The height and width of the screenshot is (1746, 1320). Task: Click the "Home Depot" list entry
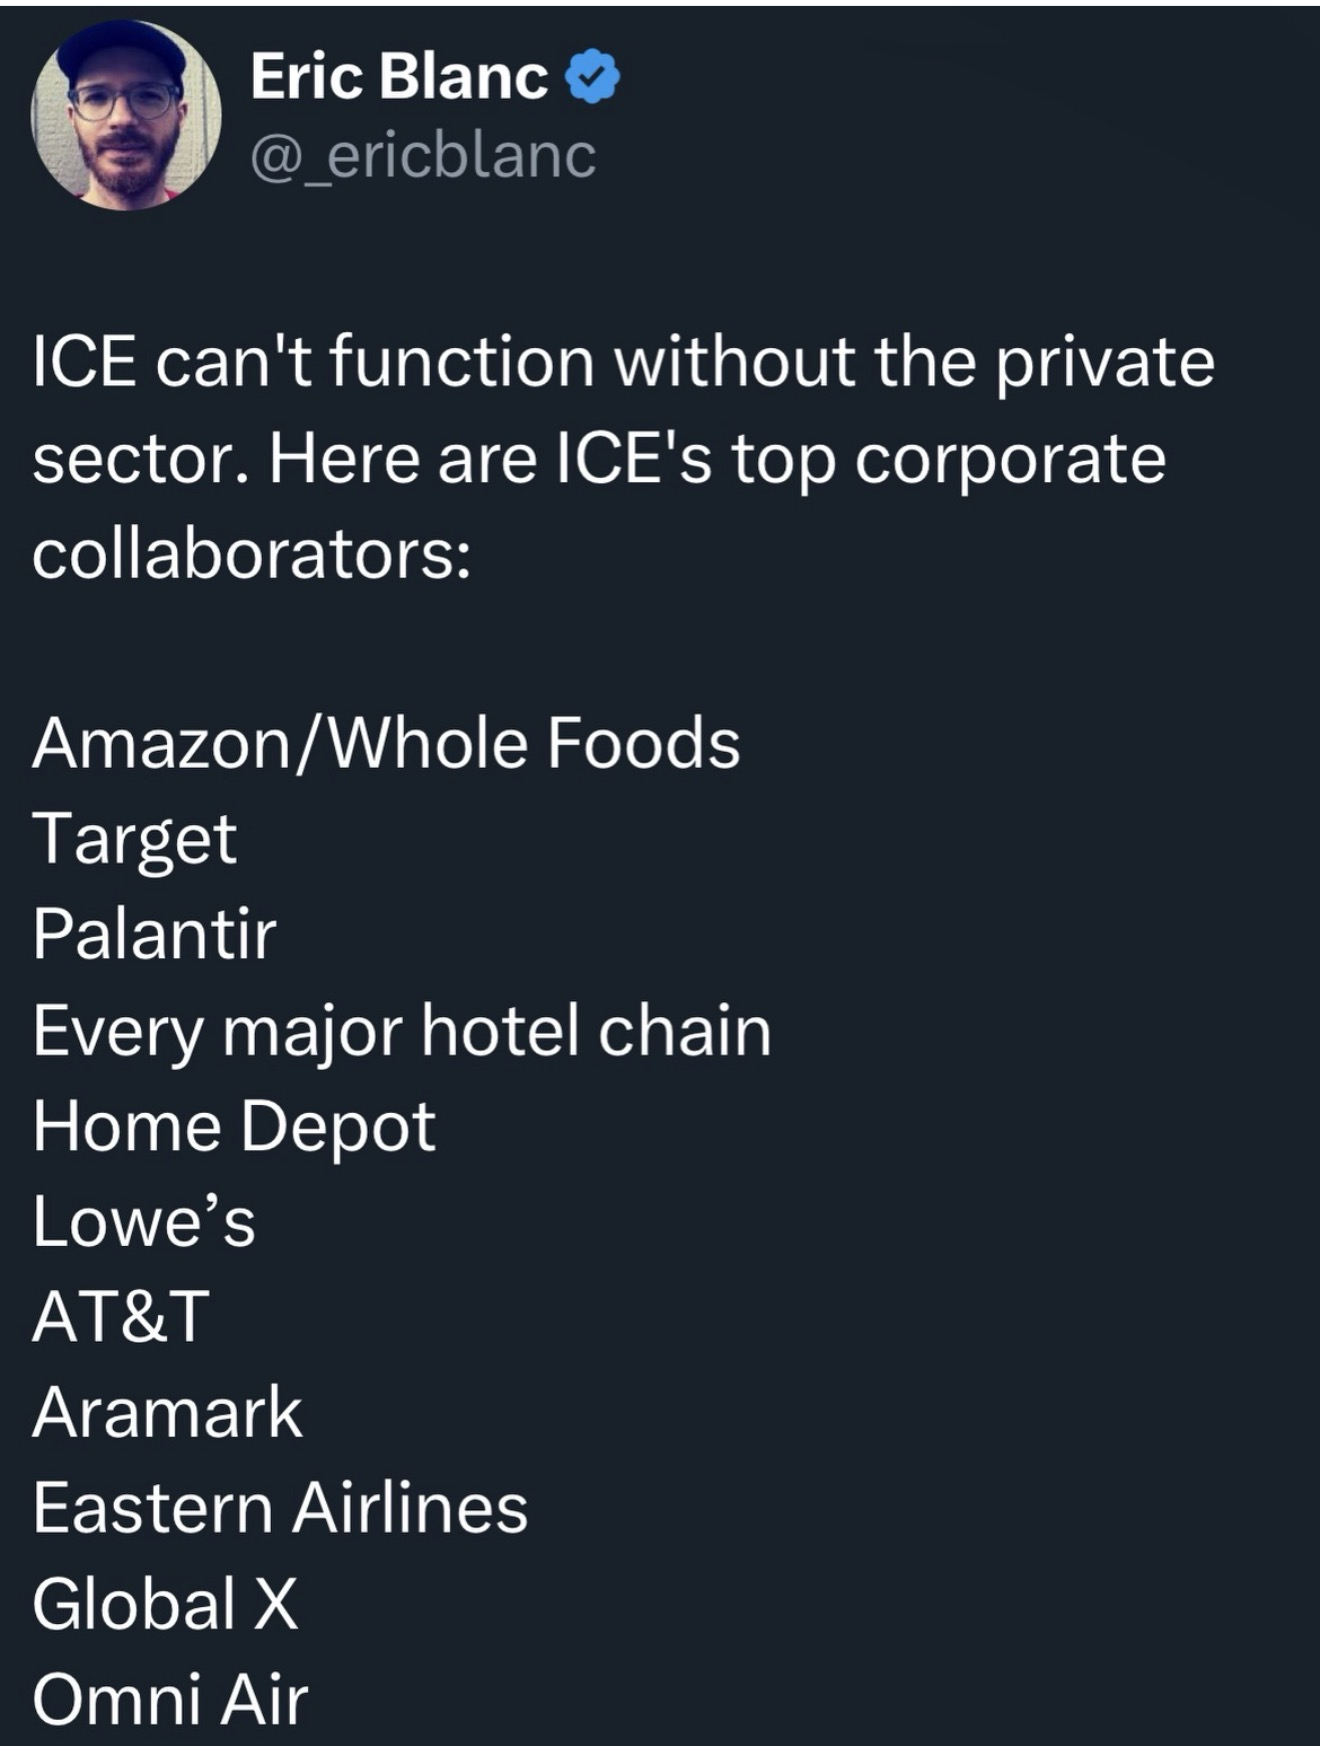click(234, 1126)
